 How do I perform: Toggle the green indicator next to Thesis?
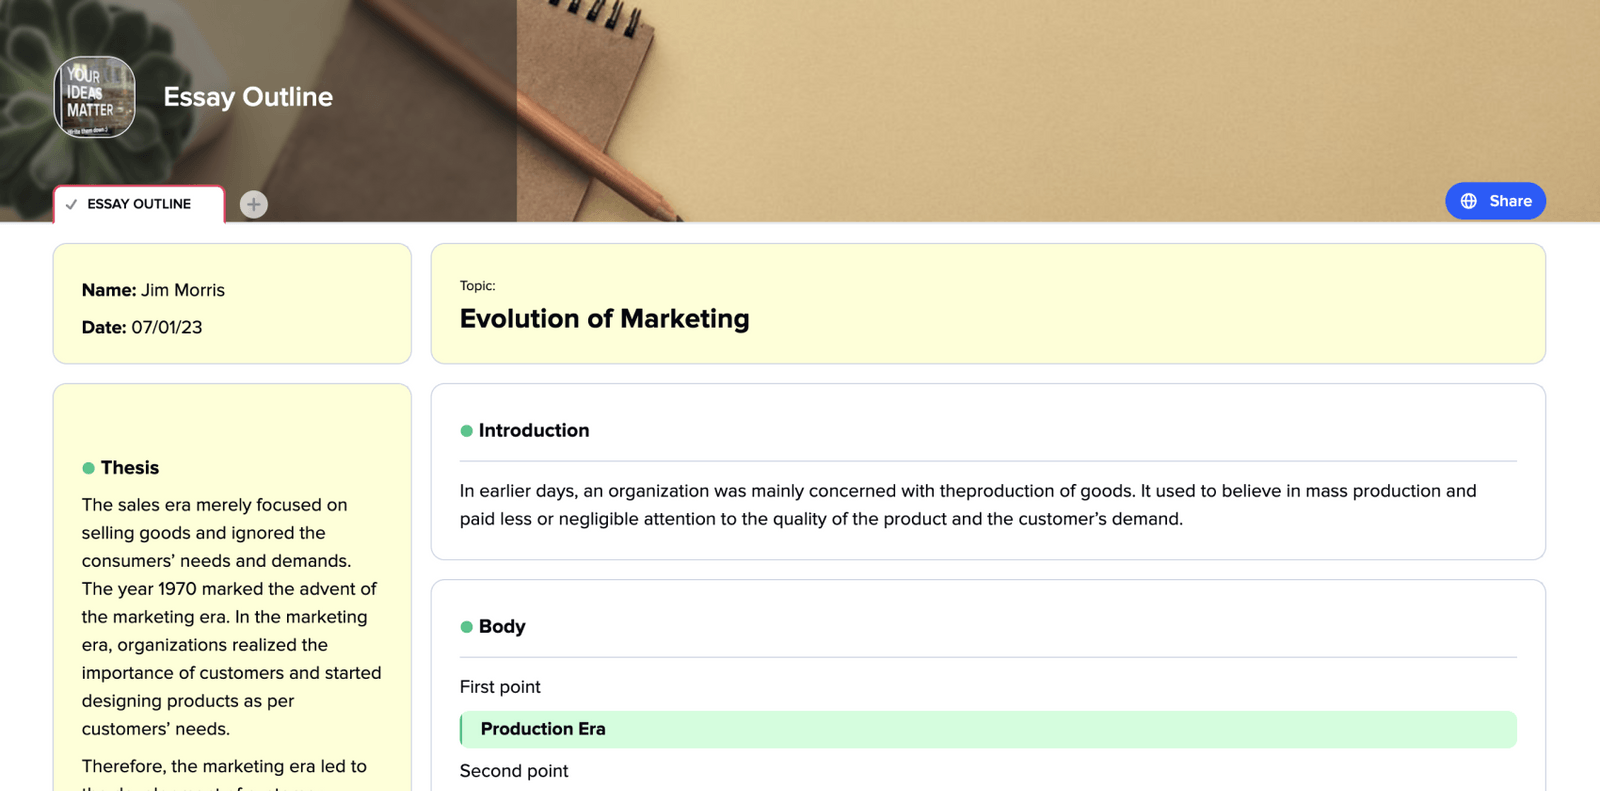88,467
